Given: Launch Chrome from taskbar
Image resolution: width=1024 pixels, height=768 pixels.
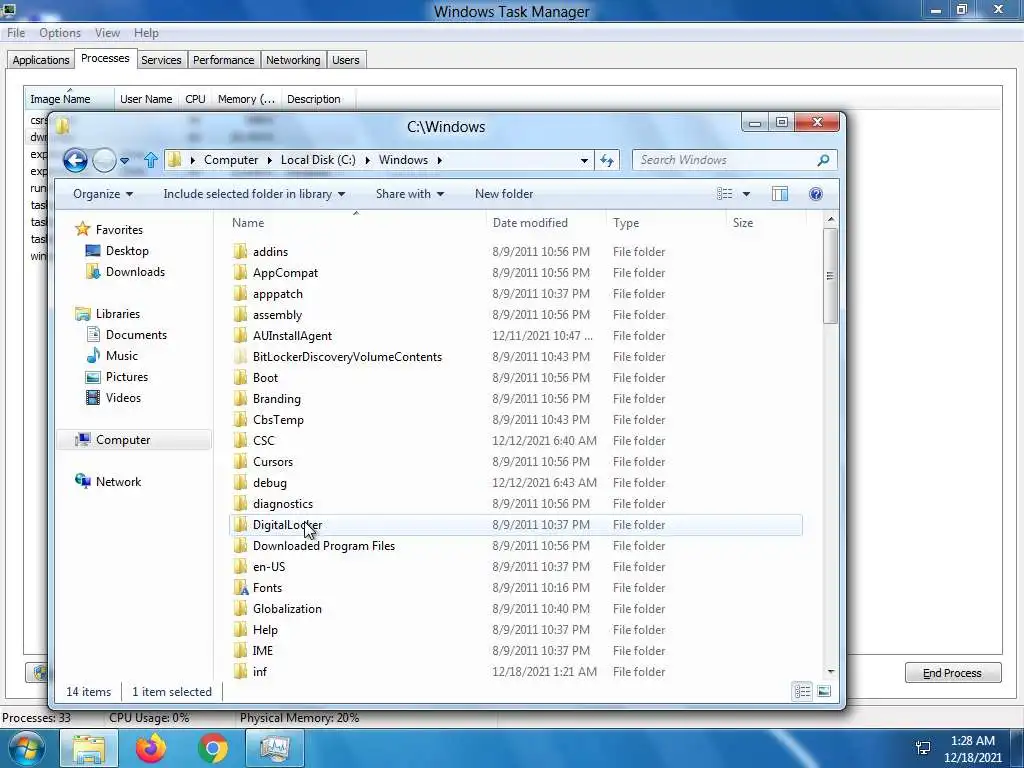Looking at the screenshot, I should point(213,748).
